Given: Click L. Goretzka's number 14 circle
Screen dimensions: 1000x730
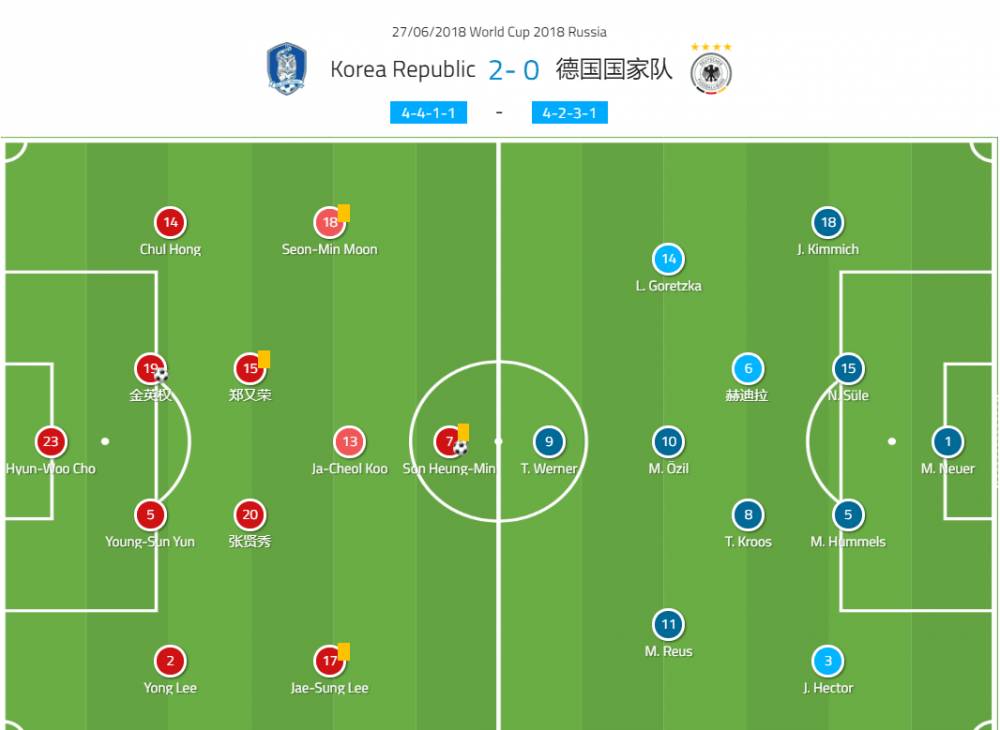Looking at the screenshot, I should coord(668,259).
